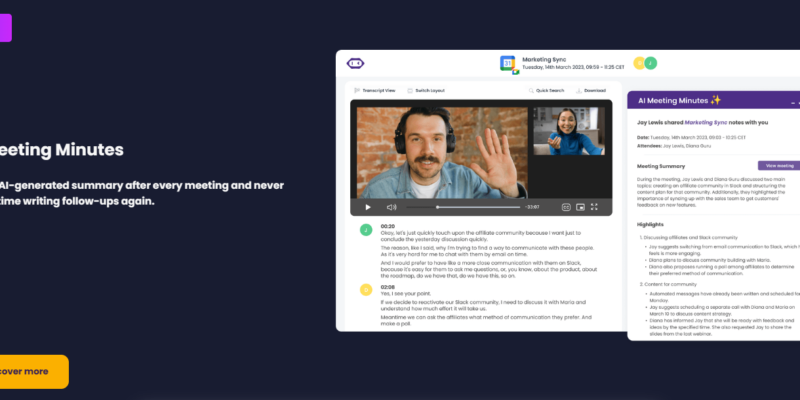Jump to the 02:08 transcript timestamp

pyautogui.click(x=388, y=287)
